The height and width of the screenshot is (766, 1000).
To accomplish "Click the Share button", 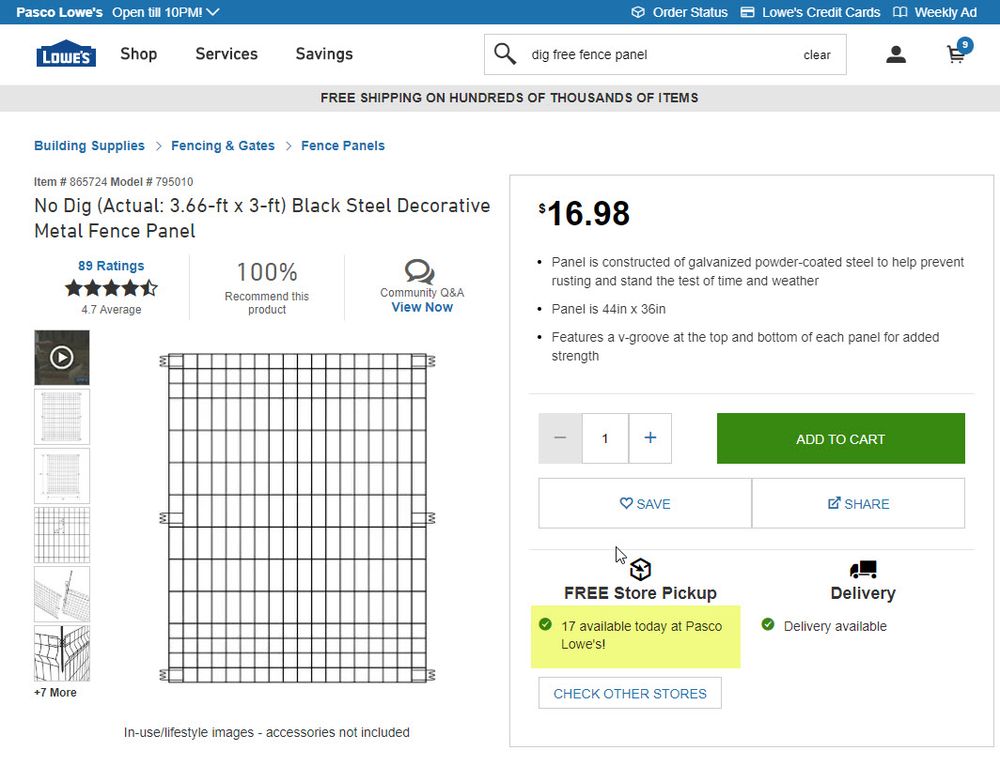I will [858, 503].
